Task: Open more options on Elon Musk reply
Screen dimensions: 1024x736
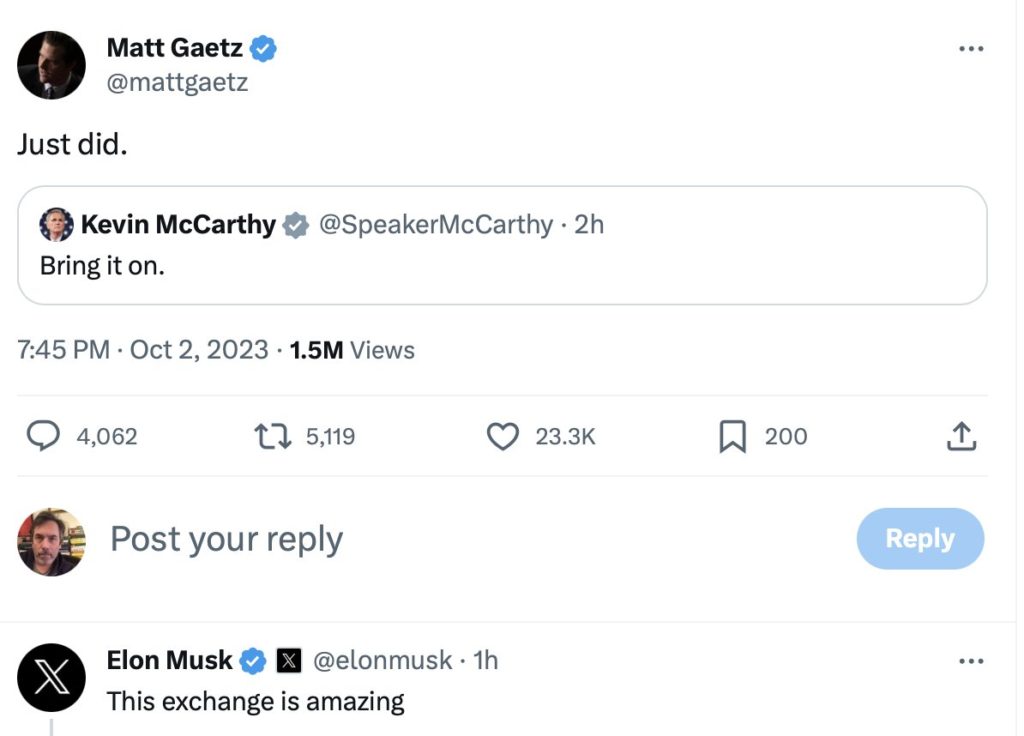Action: click(970, 661)
